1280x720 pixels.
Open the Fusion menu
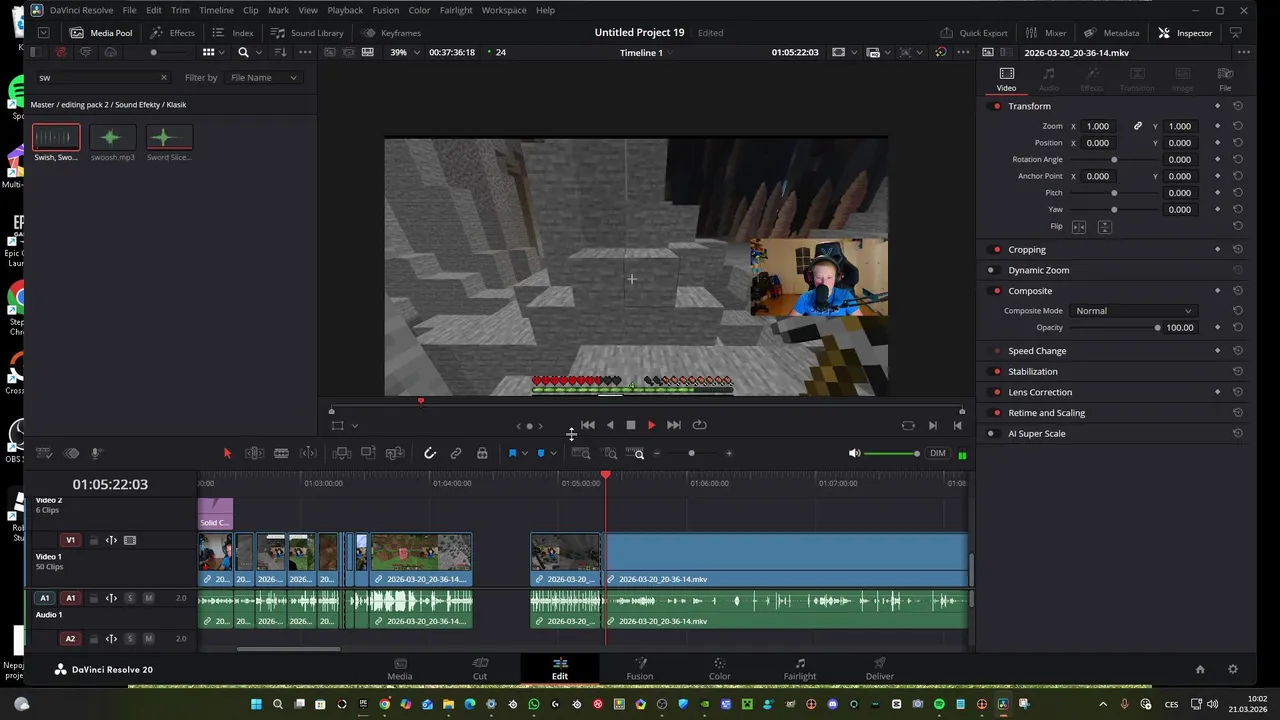tap(385, 10)
